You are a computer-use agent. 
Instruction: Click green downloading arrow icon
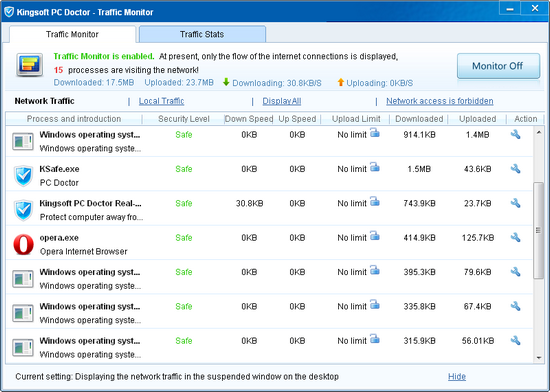(226, 82)
